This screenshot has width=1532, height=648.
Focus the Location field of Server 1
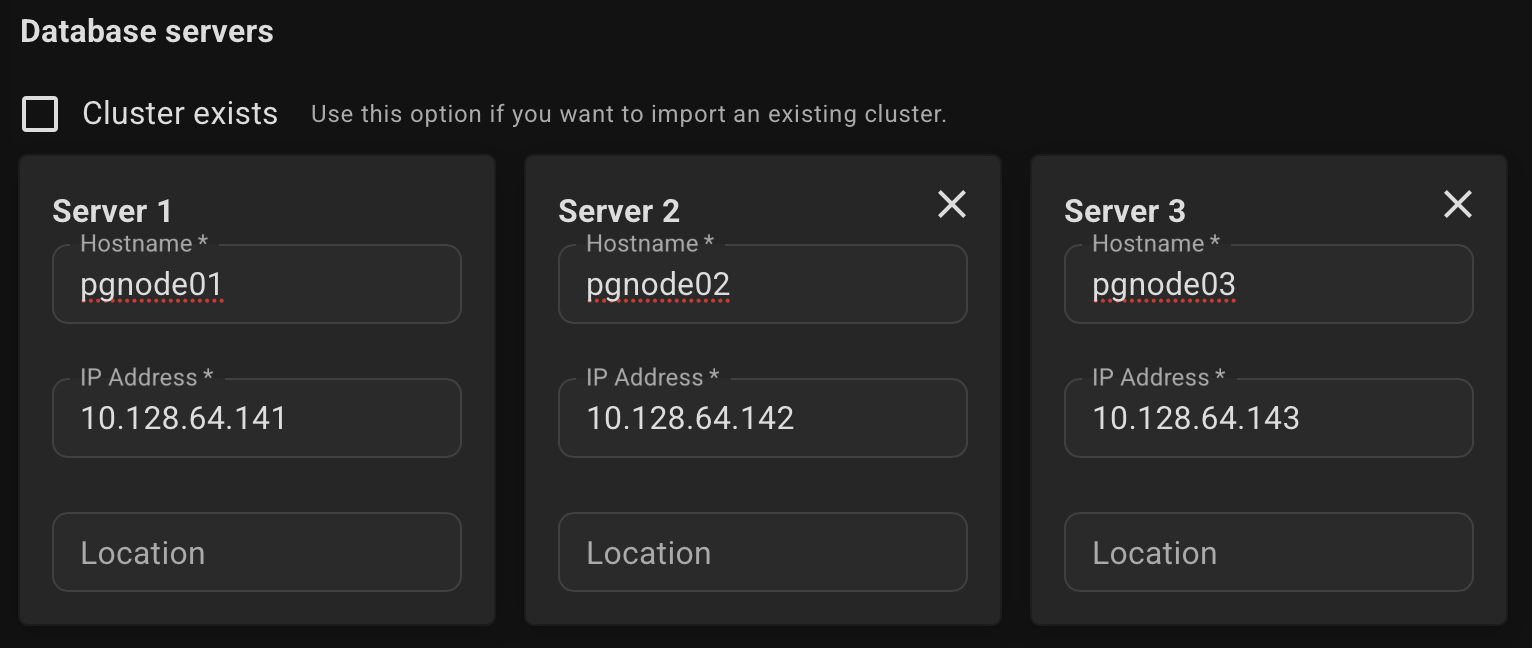tap(257, 552)
